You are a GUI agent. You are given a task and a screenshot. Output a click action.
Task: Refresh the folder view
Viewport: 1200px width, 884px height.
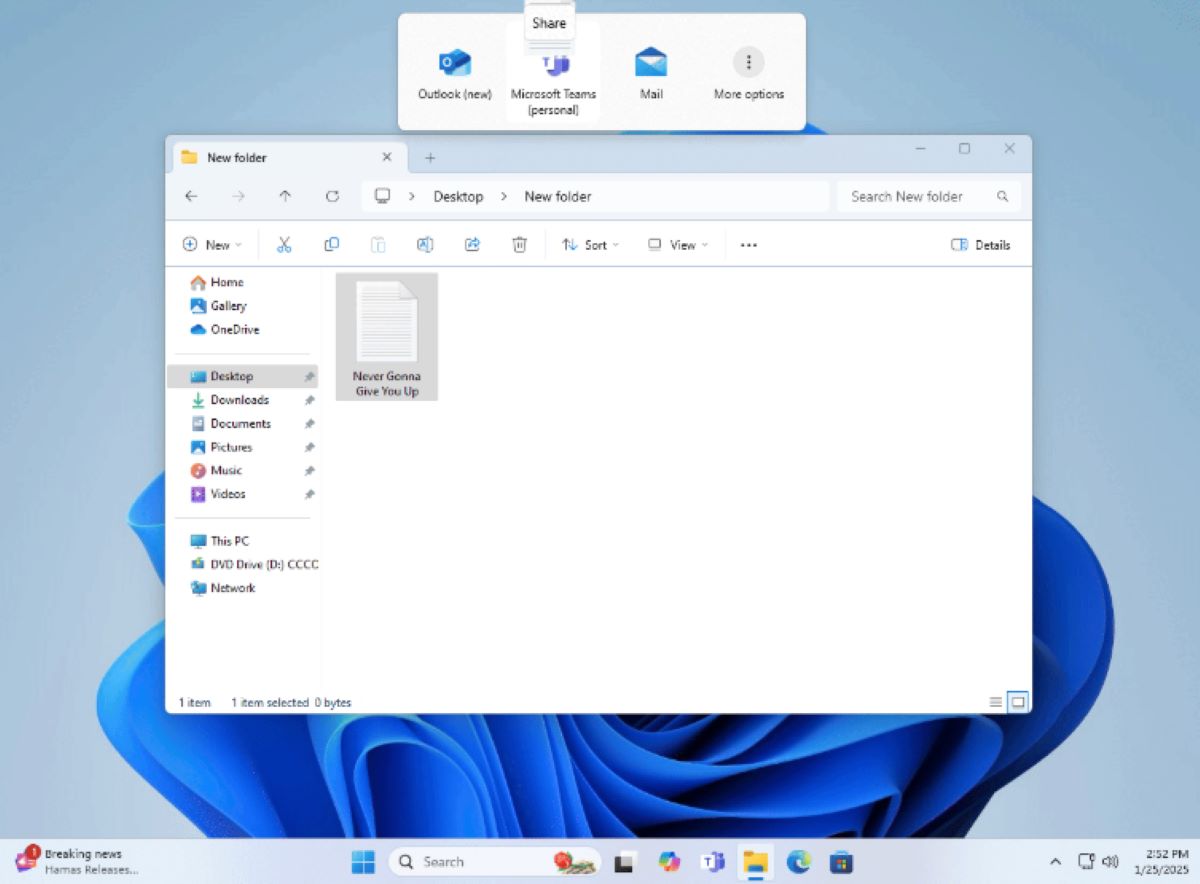[332, 196]
